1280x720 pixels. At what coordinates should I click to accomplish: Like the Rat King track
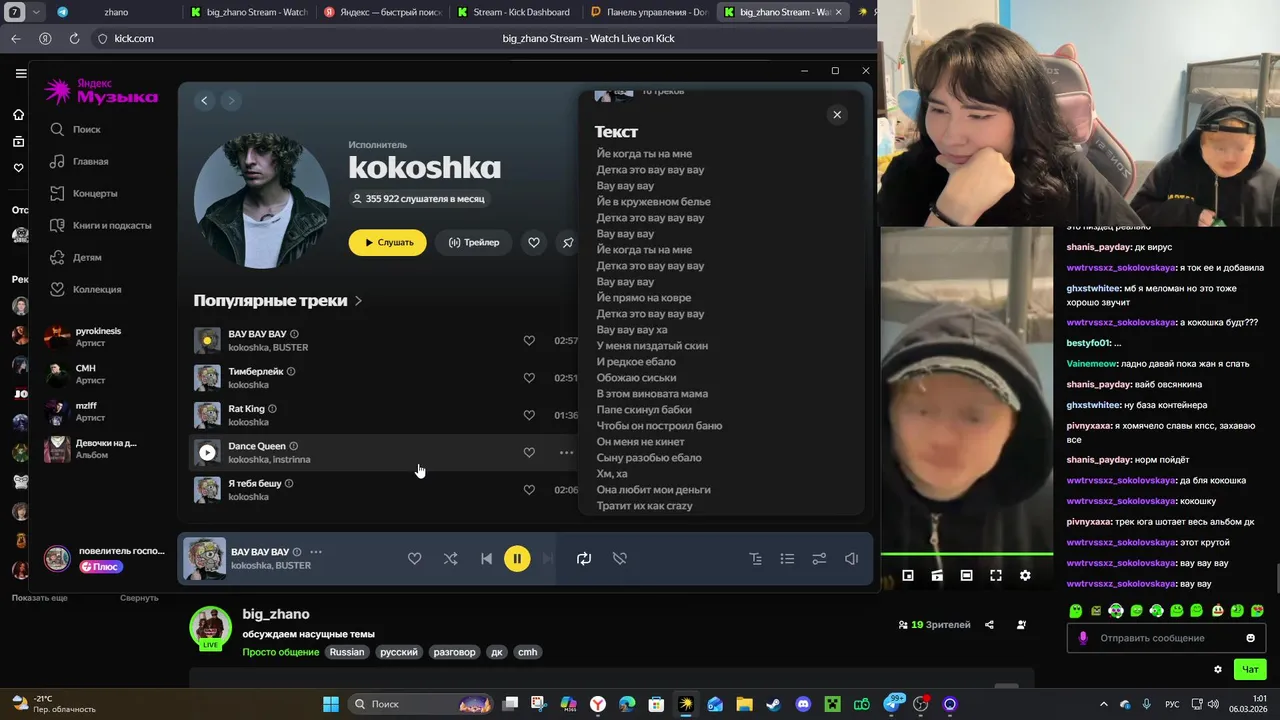click(x=529, y=415)
